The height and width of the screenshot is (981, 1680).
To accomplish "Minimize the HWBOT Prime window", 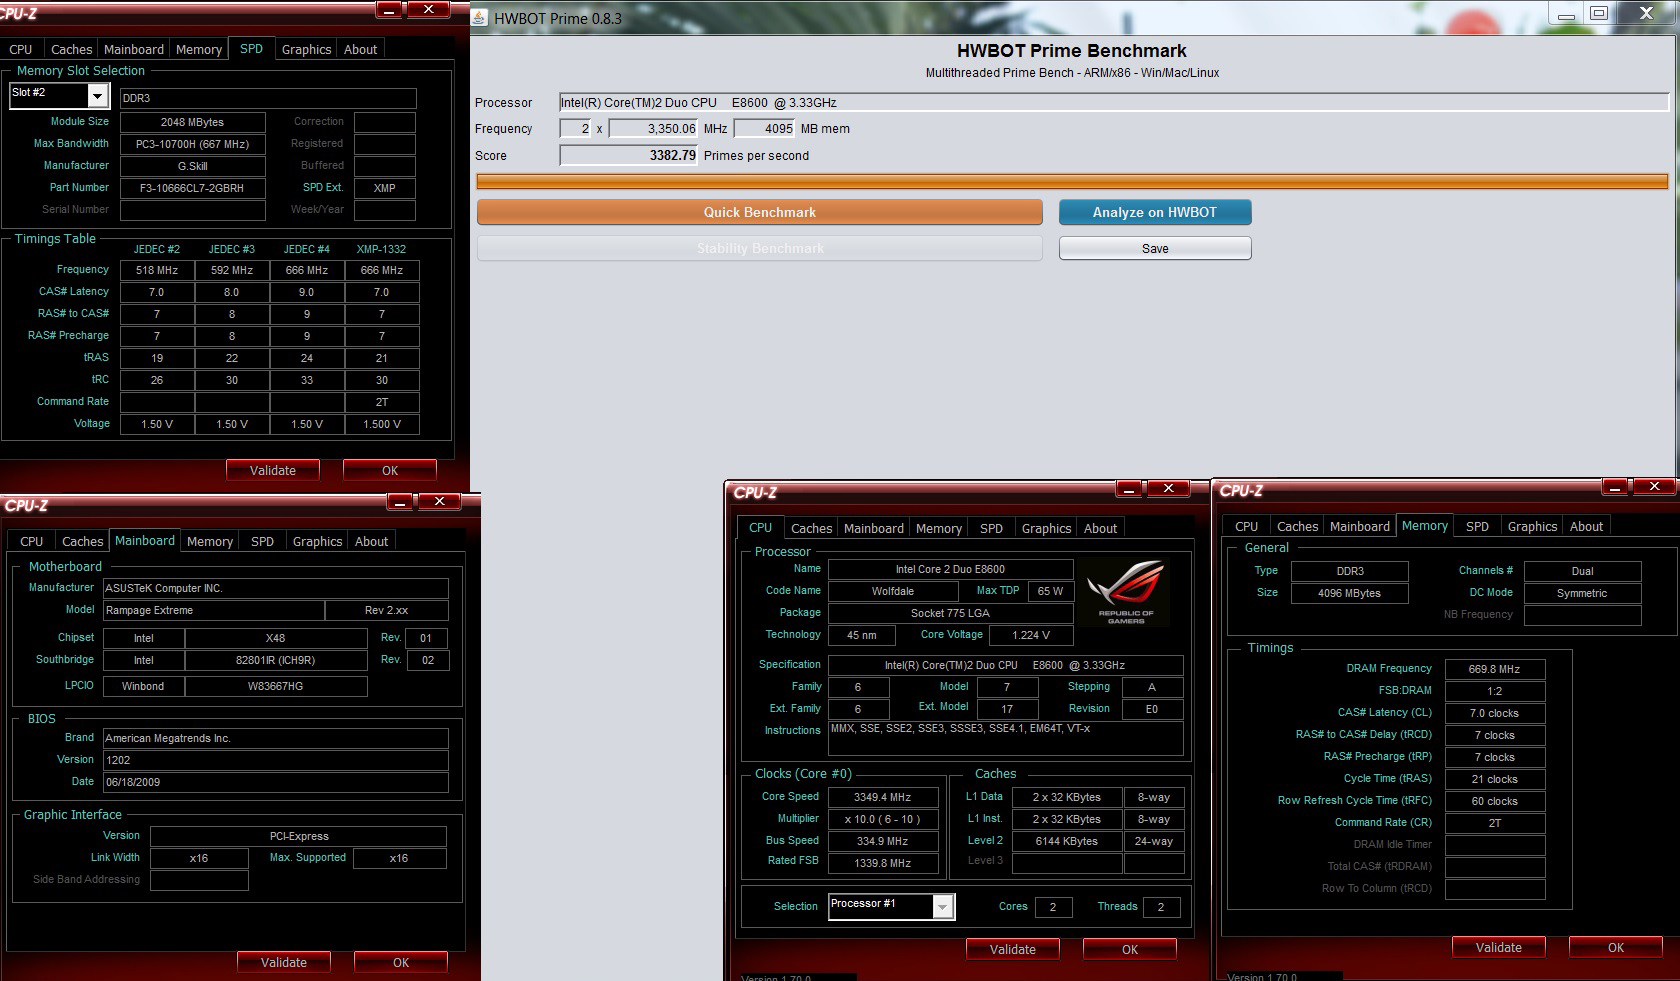I will [1567, 14].
